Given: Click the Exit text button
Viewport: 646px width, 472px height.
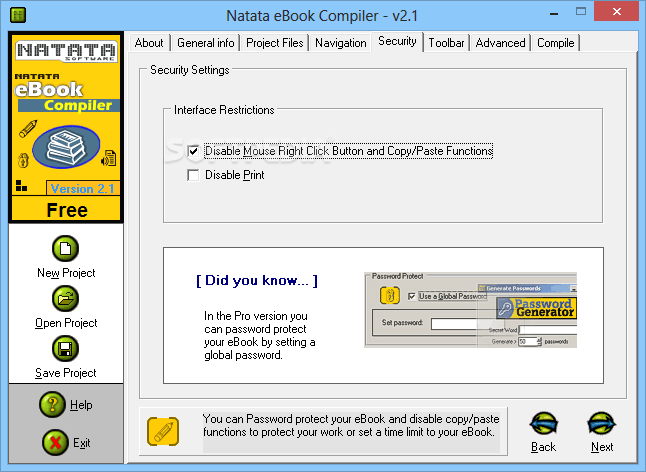Looking at the screenshot, I should pos(82,443).
